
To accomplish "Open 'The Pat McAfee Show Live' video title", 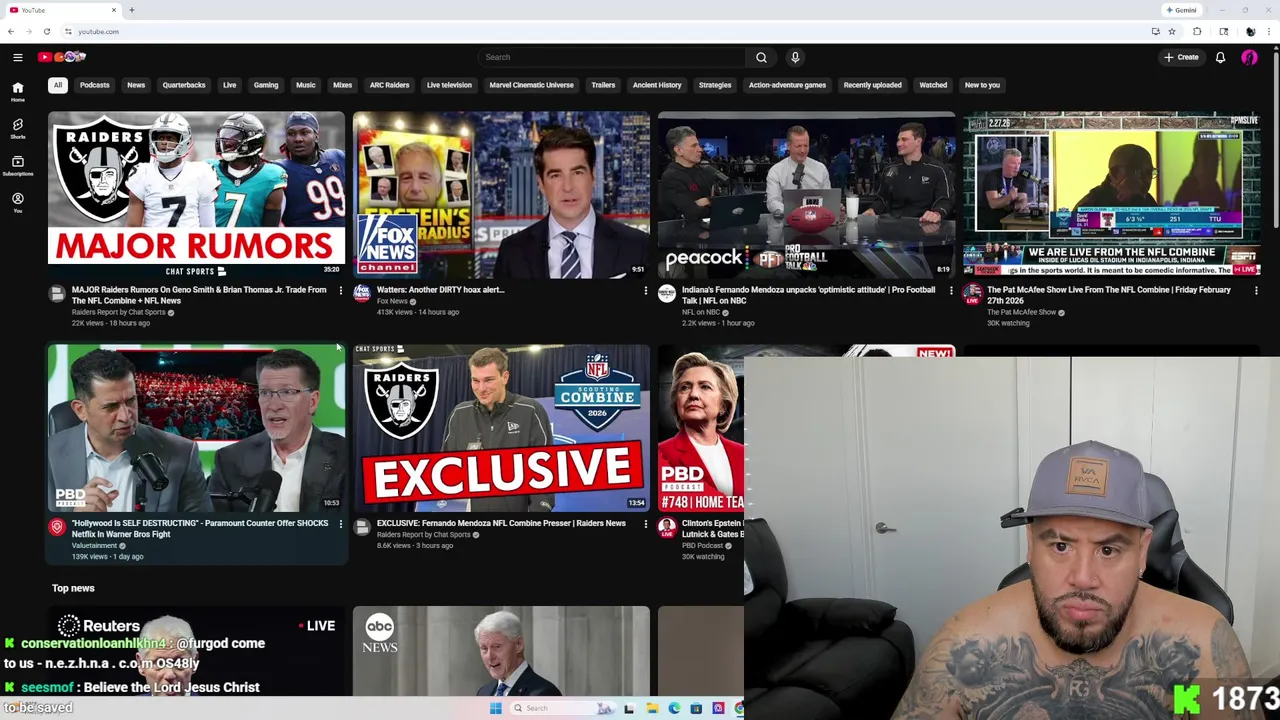I will [x=1109, y=295].
